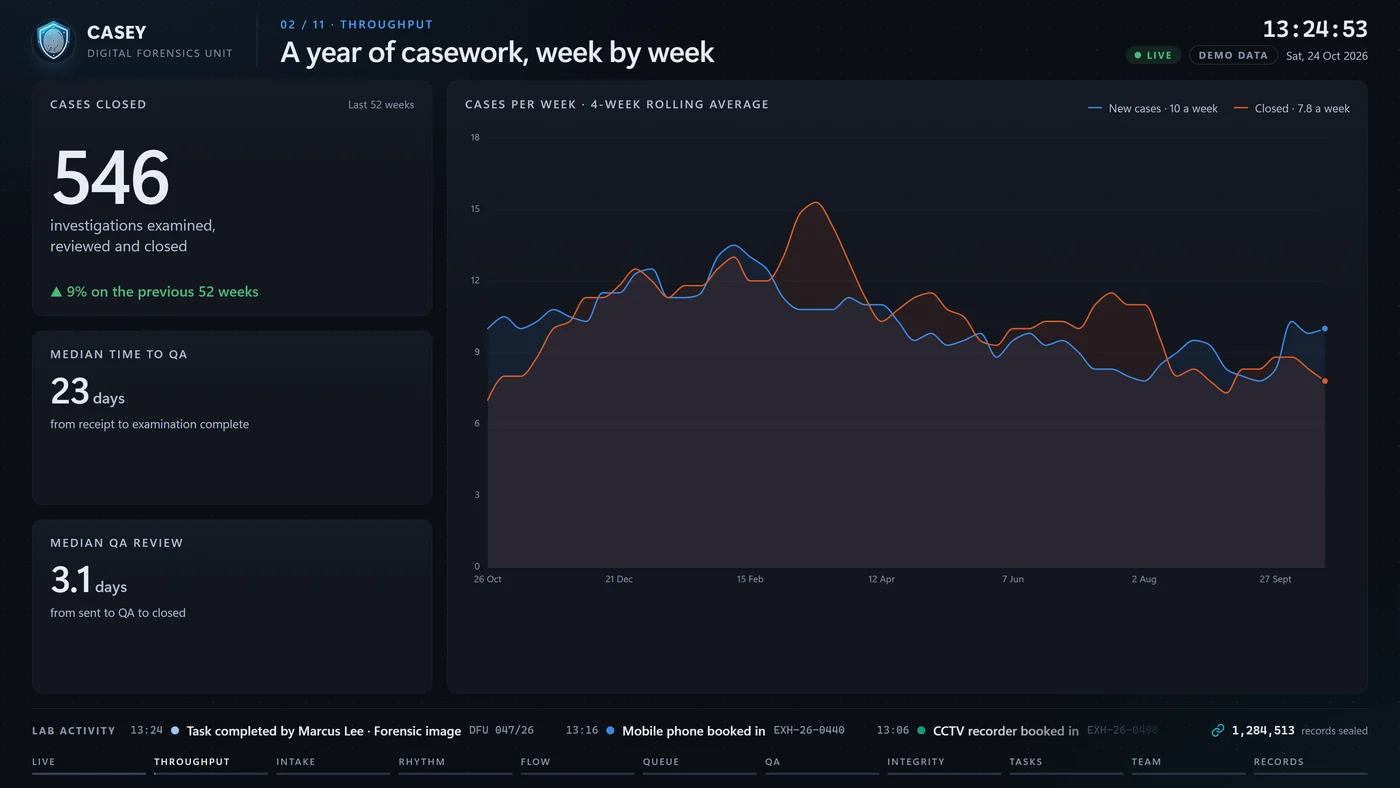Click the pale dot before Task completed activity
The height and width of the screenshot is (788, 1400).
175,731
